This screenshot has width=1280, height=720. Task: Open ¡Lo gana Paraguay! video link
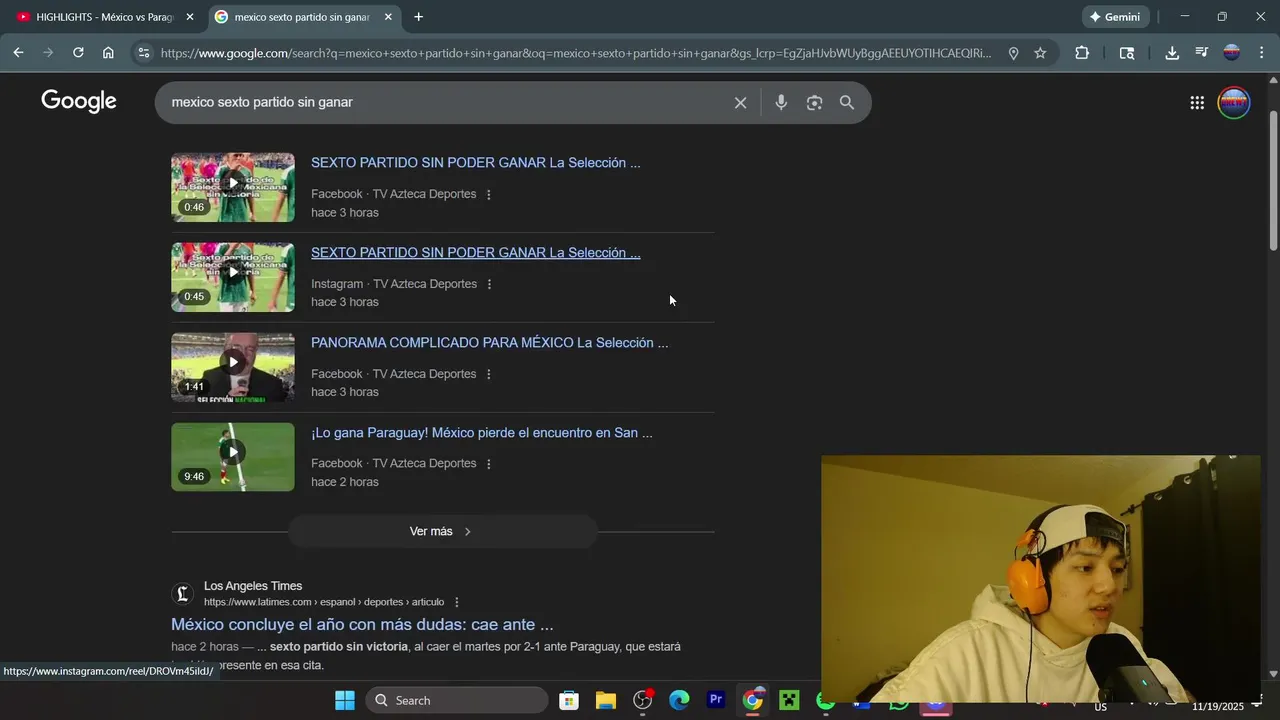point(481,433)
